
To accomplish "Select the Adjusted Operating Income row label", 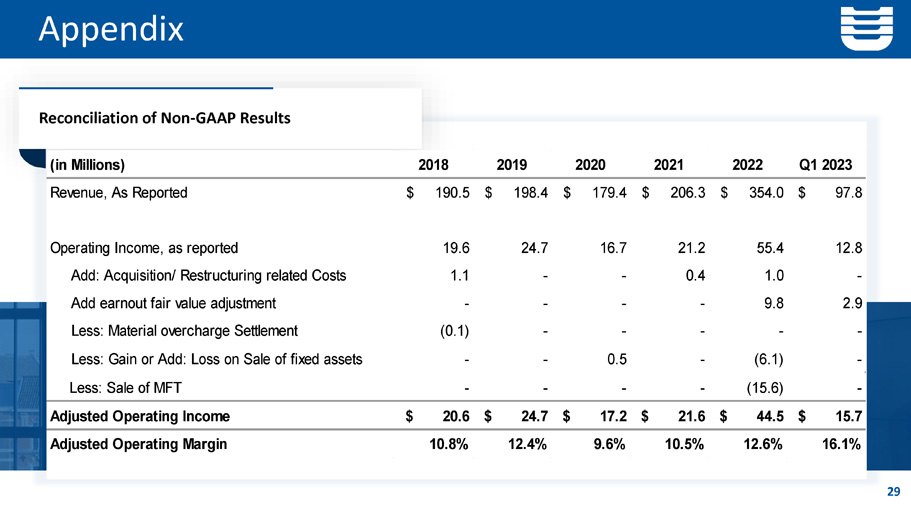I will click(x=139, y=416).
